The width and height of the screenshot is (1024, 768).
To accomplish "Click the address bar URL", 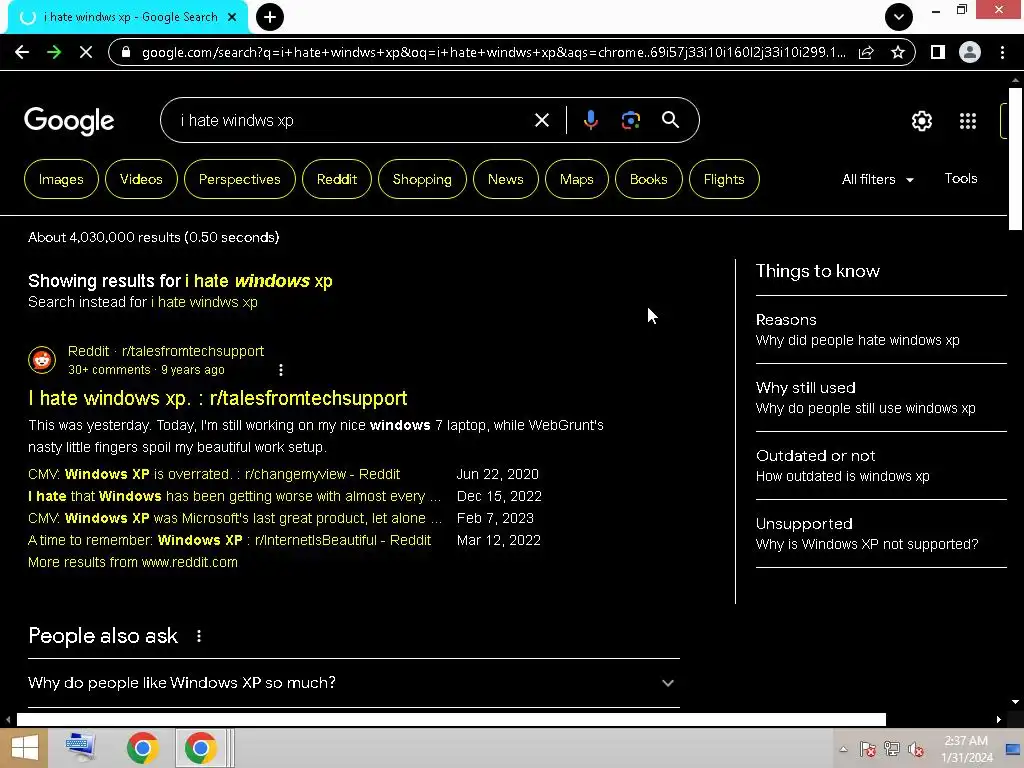I will click(493, 52).
